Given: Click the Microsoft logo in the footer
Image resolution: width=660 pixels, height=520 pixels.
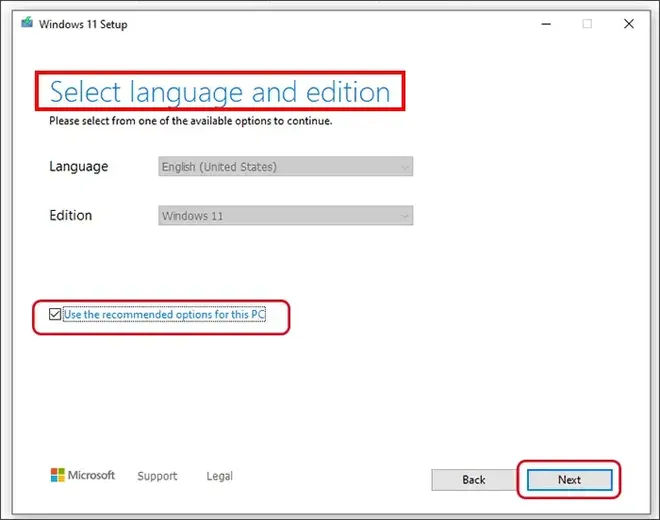Looking at the screenshot, I should click(x=82, y=475).
